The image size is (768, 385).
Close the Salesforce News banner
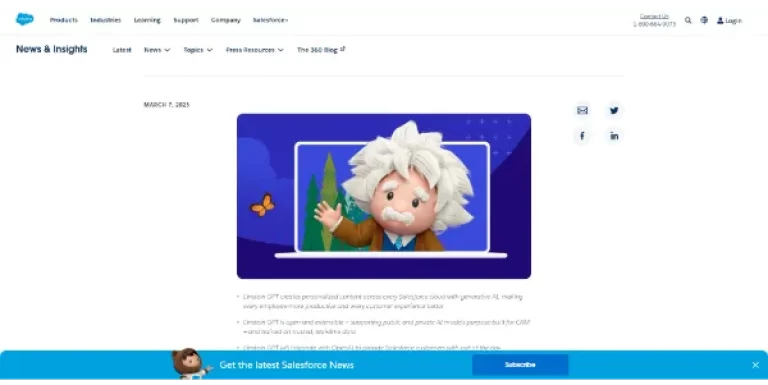[x=755, y=365]
